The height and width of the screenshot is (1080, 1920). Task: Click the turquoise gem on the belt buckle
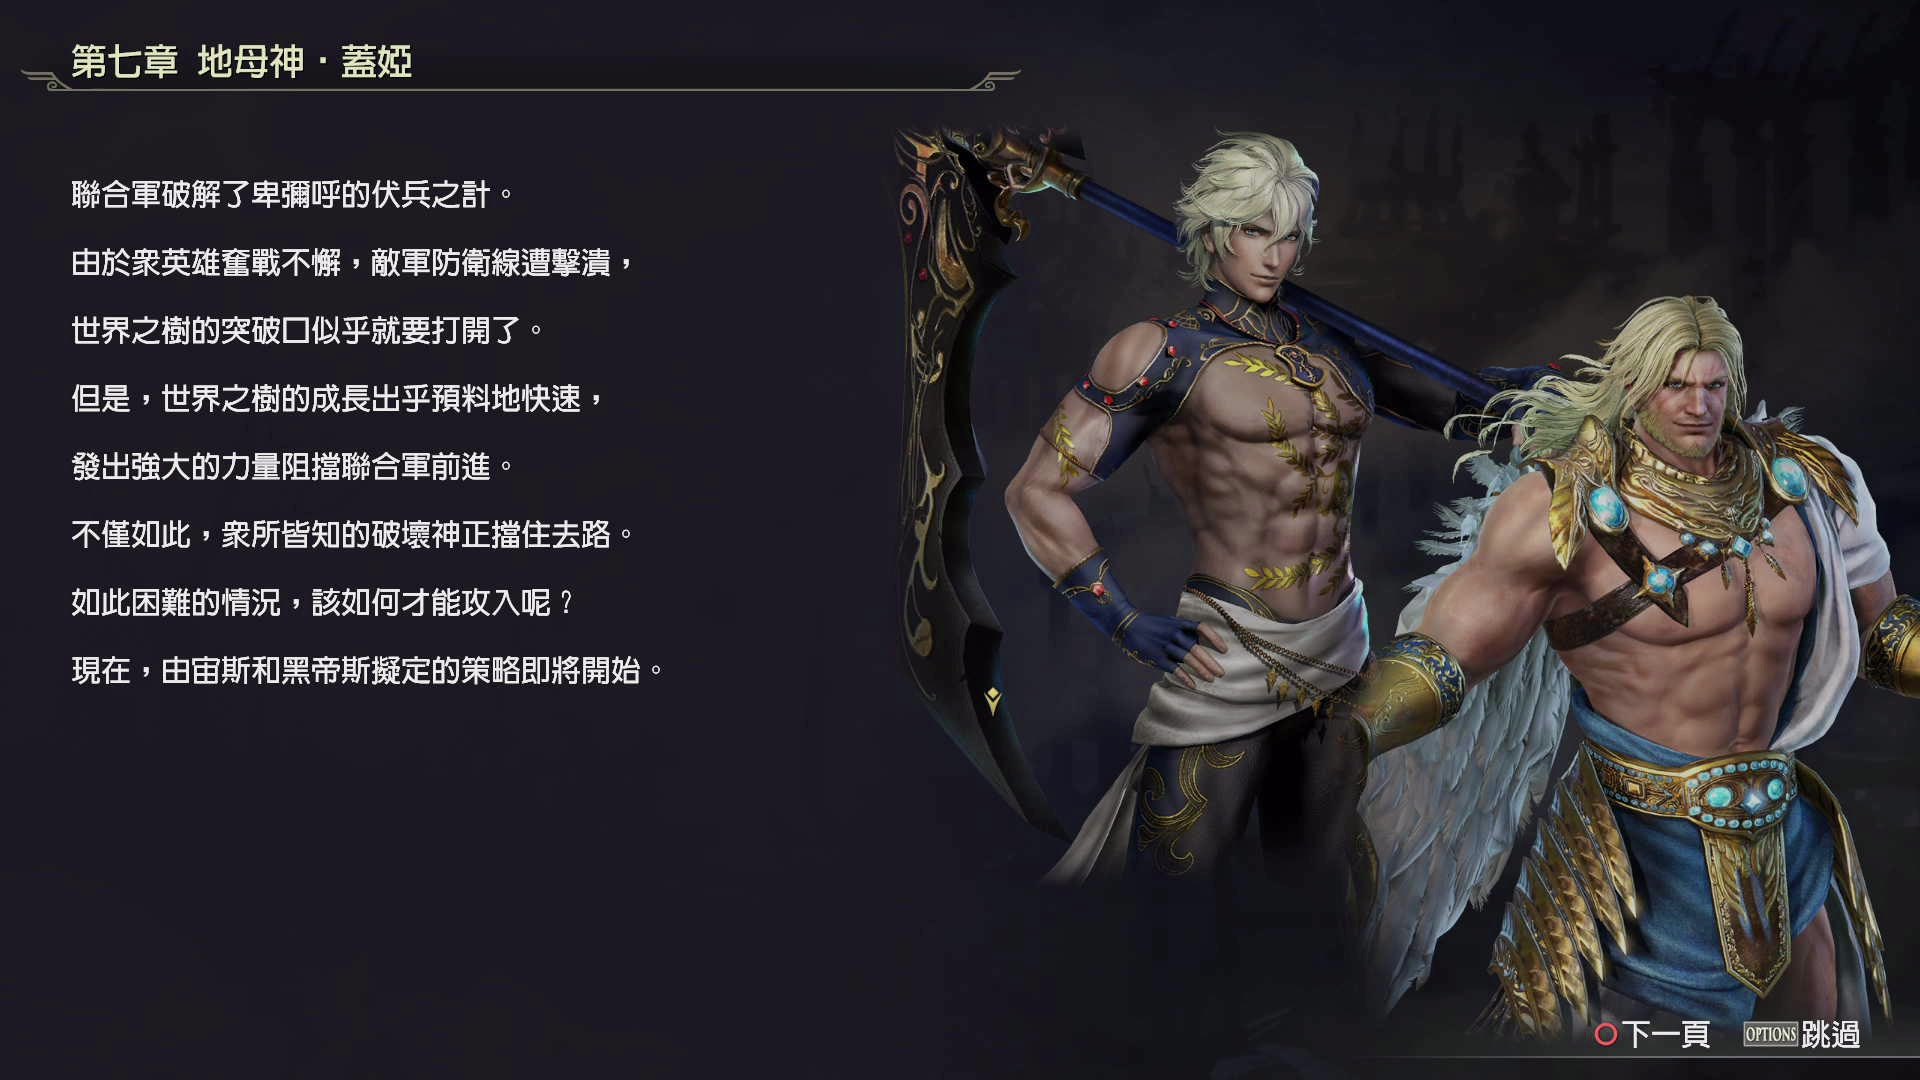click(1720, 797)
